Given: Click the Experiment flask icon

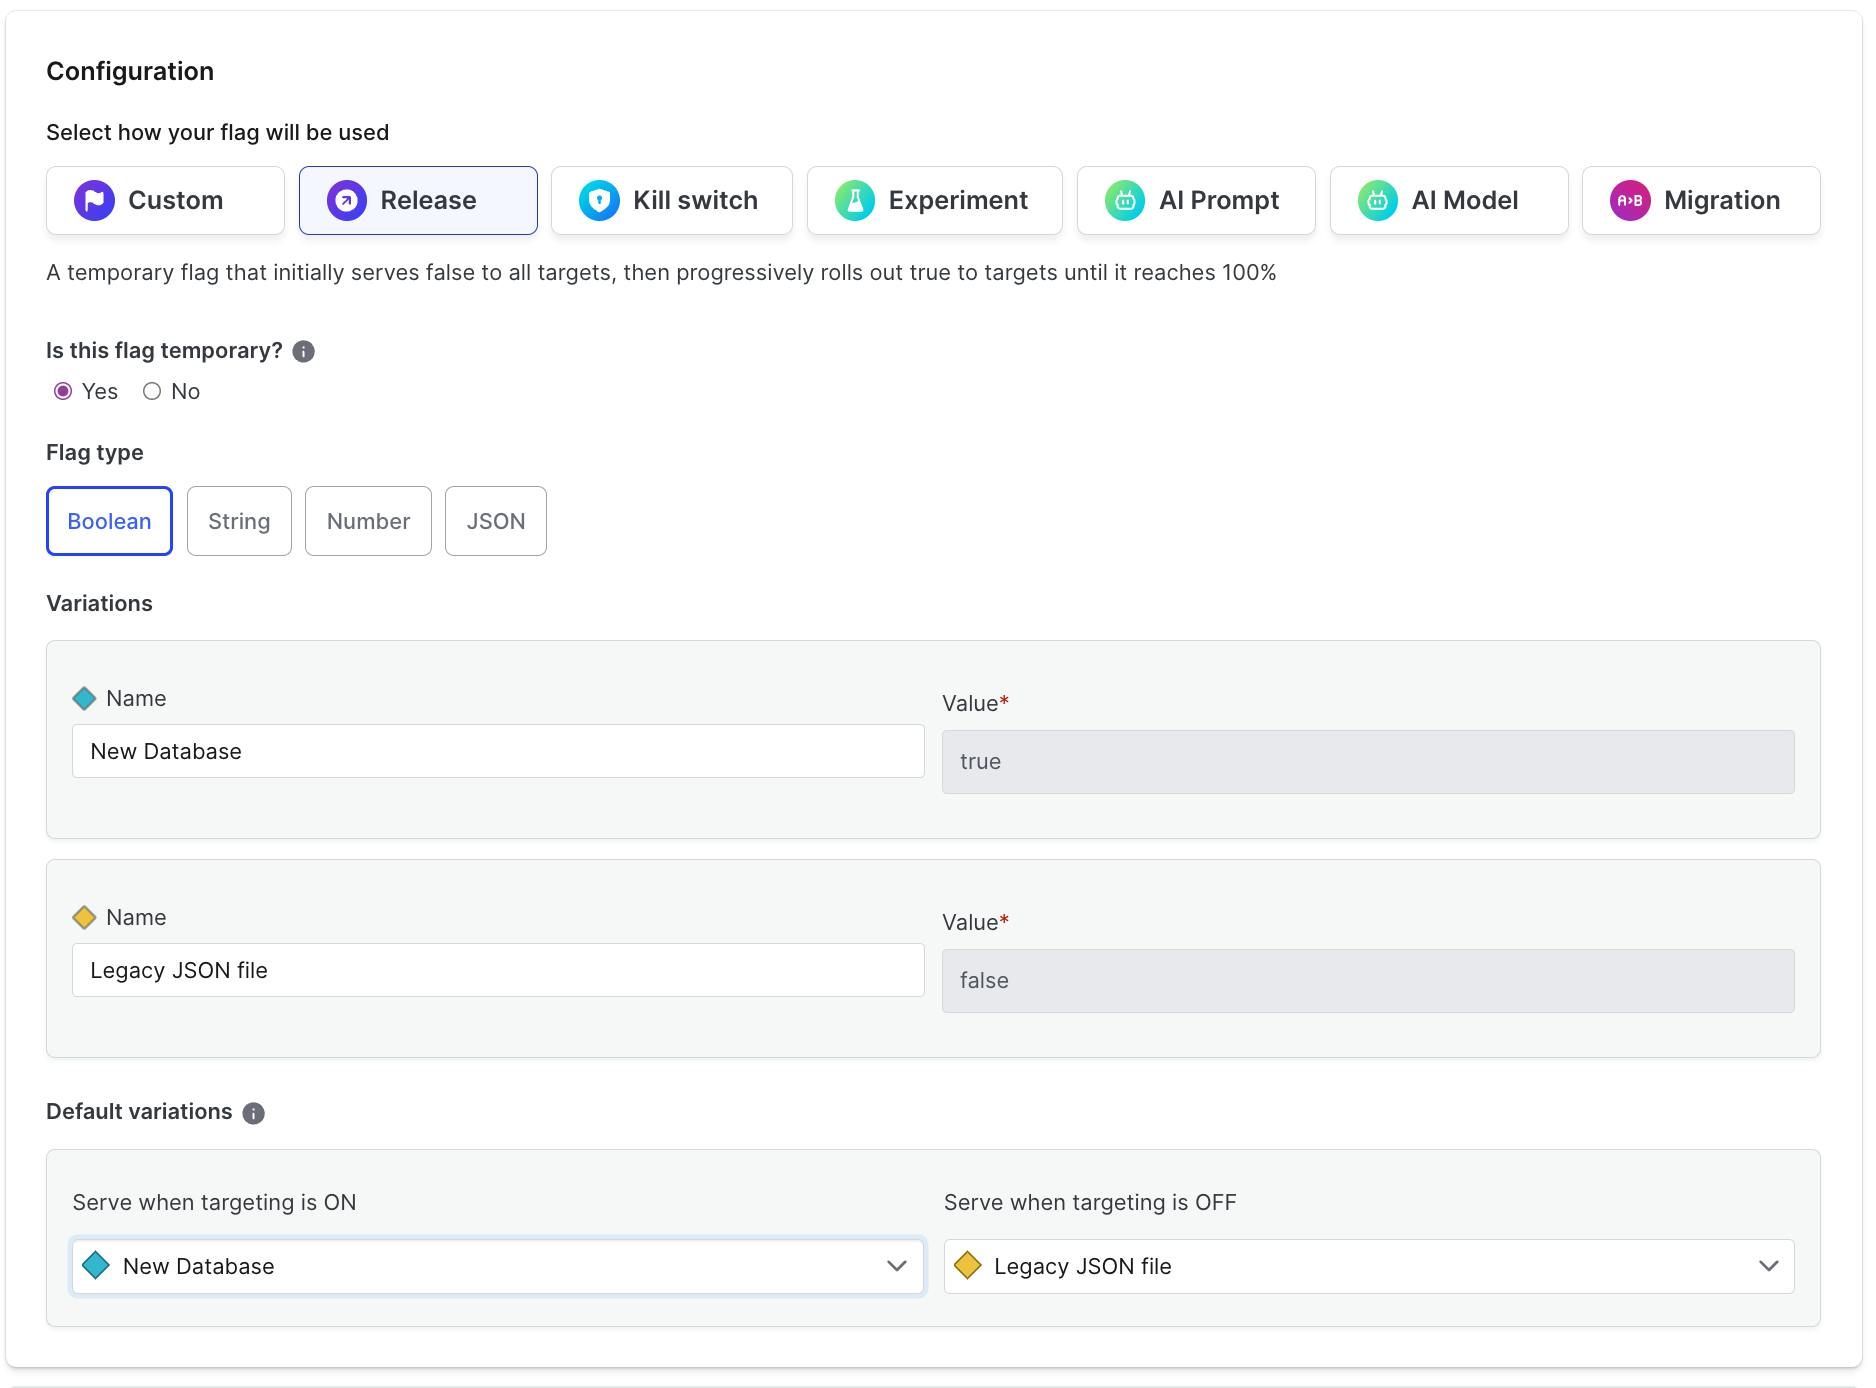Looking at the screenshot, I should click(x=855, y=201).
